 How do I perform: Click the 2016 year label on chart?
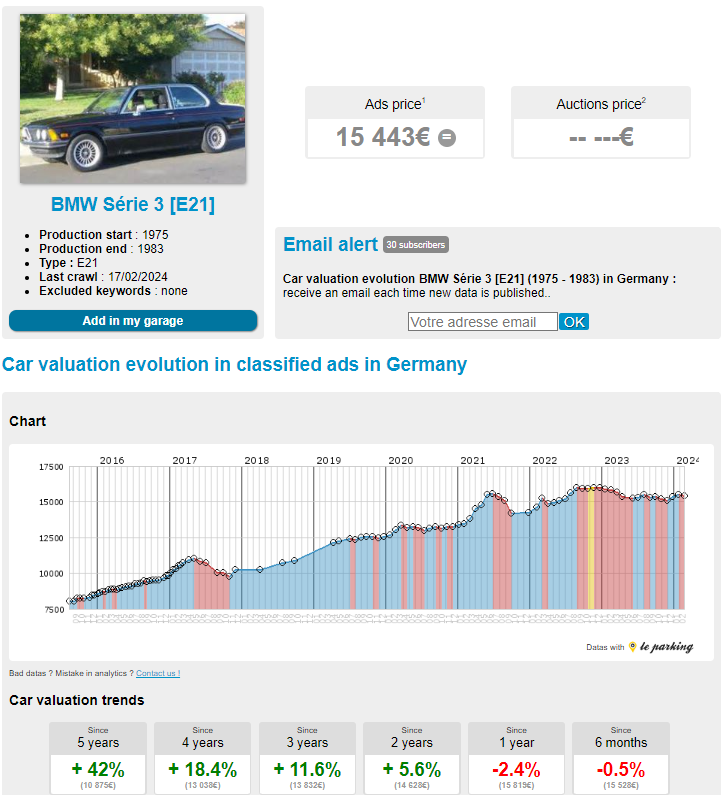click(x=112, y=460)
